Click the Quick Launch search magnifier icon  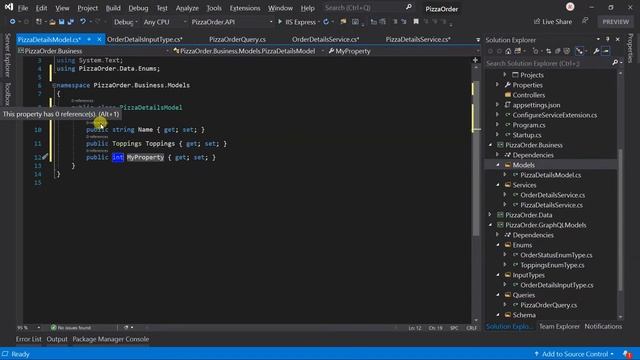409,7
